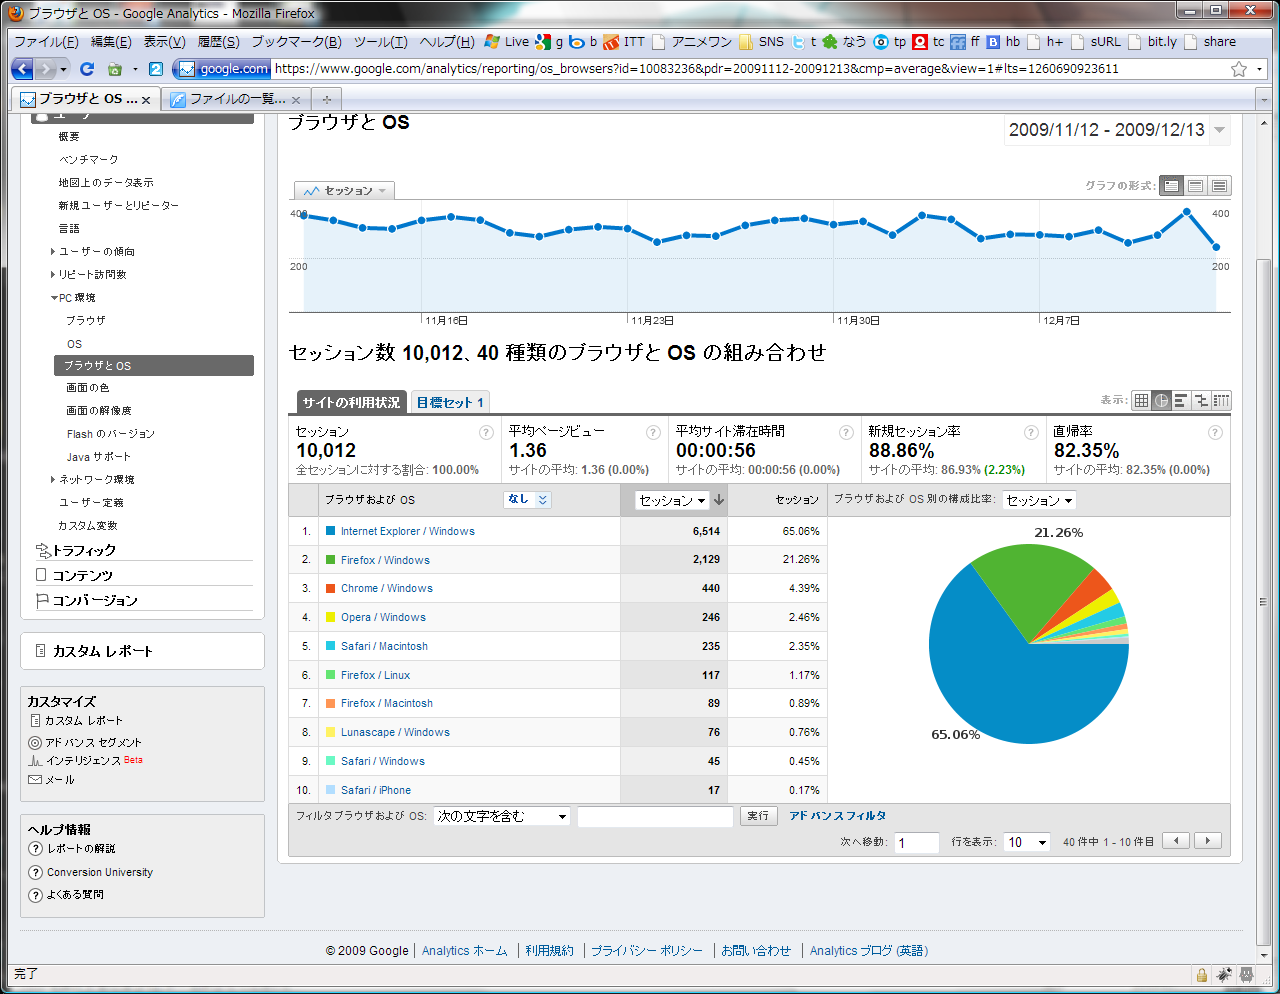
Task: Open help for 平均サイト滞在時間 metric
Action: coord(846,432)
